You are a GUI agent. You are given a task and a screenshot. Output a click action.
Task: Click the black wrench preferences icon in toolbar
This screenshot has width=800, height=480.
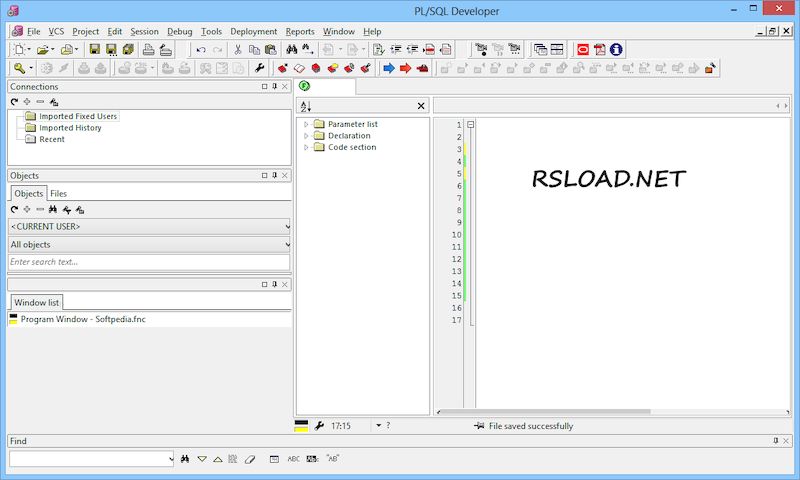[259, 68]
